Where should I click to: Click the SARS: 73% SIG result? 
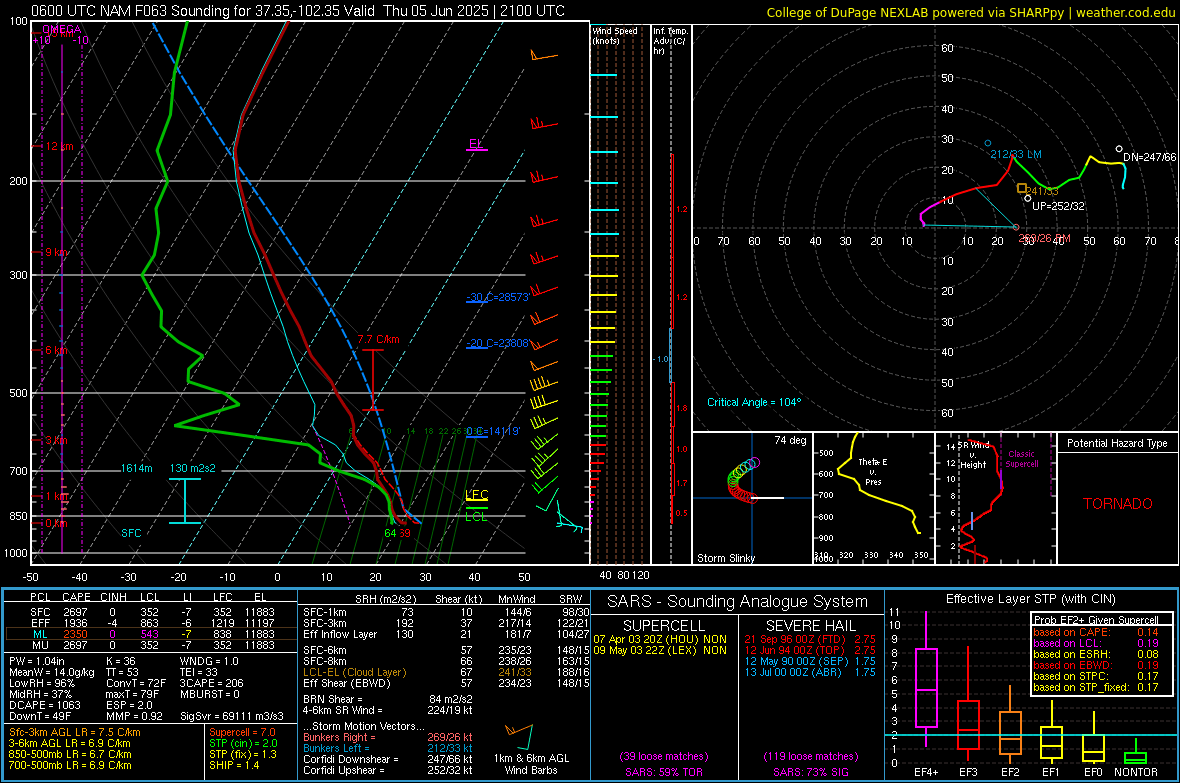[810, 772]
